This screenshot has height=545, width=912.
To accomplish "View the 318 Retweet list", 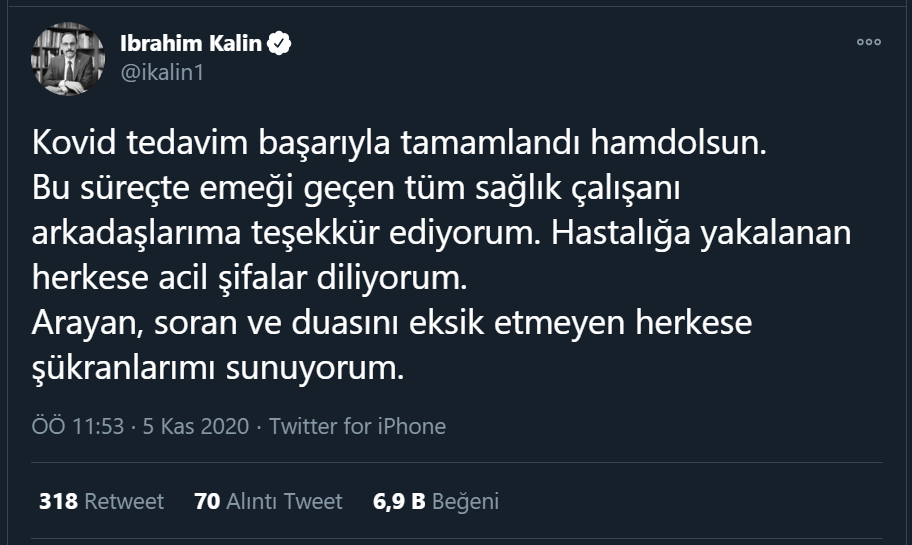I will click(101, 501).
